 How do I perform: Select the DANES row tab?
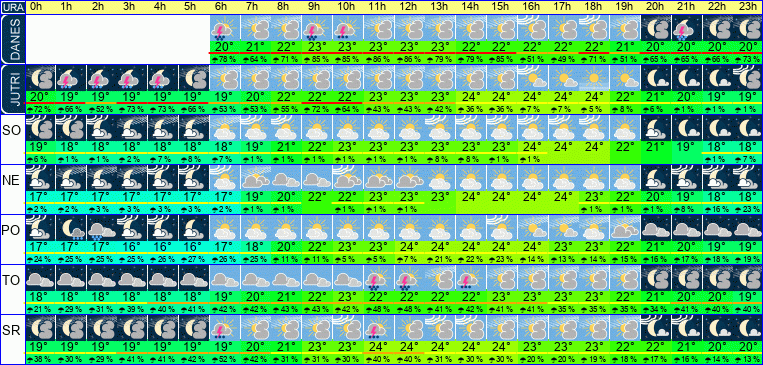coord(12,40)
